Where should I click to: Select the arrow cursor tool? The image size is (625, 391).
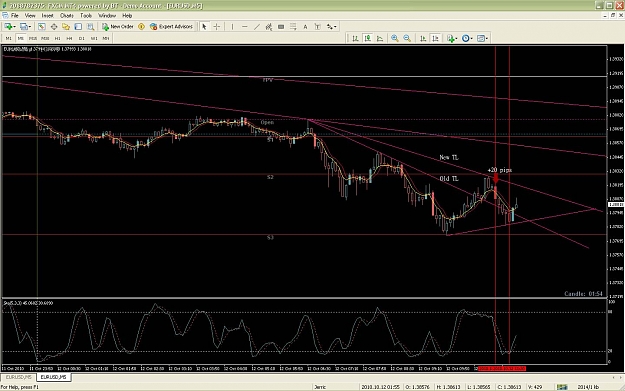[204, 27]
